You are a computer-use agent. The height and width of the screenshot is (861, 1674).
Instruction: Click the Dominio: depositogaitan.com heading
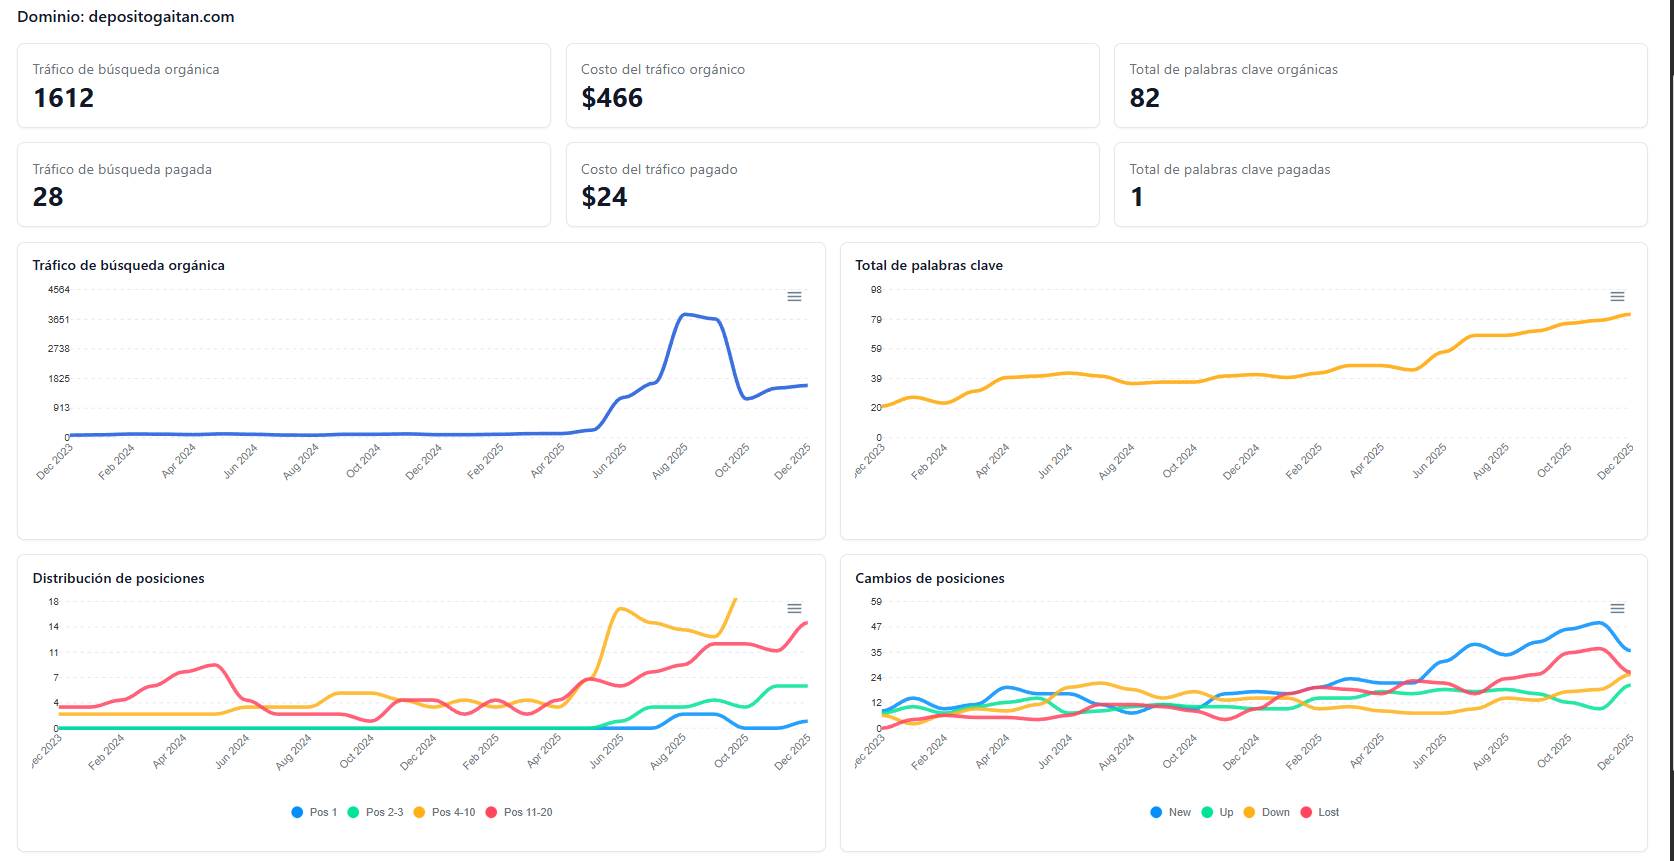tap(126, 17)
